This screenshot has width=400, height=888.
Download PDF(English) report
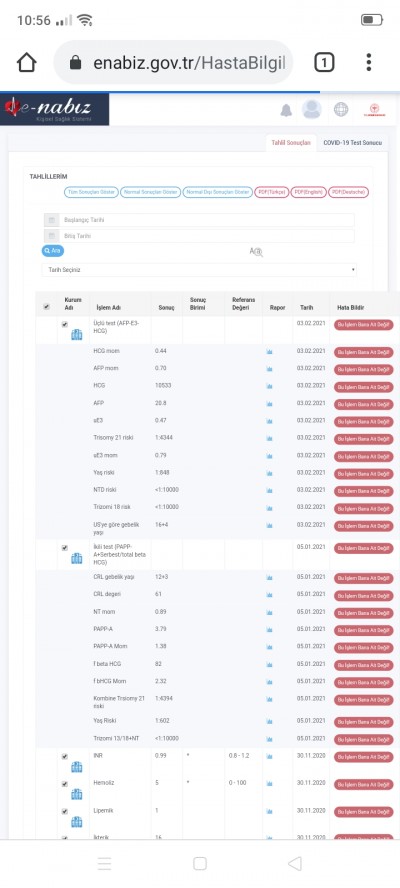309,192
